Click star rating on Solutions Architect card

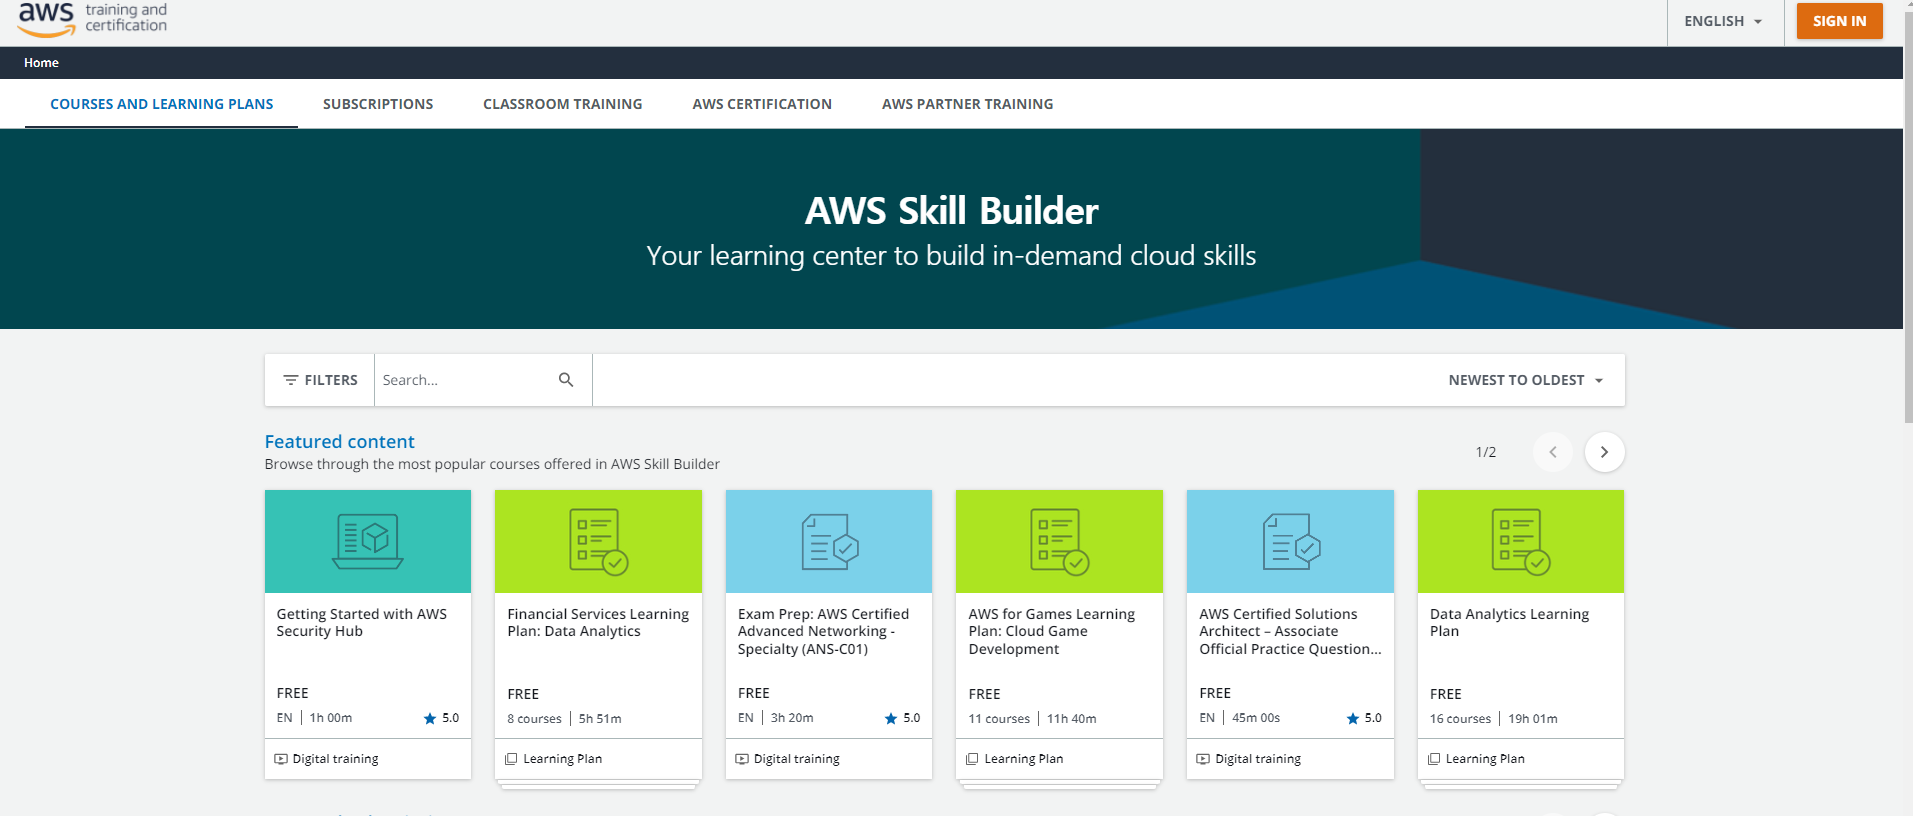(1364, 718)
